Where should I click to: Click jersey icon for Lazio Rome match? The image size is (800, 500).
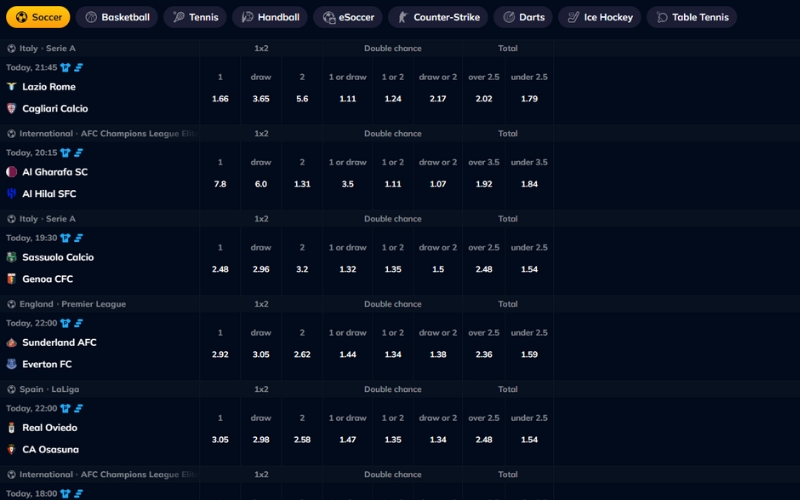pyautogui.click(x=65, y=67)
